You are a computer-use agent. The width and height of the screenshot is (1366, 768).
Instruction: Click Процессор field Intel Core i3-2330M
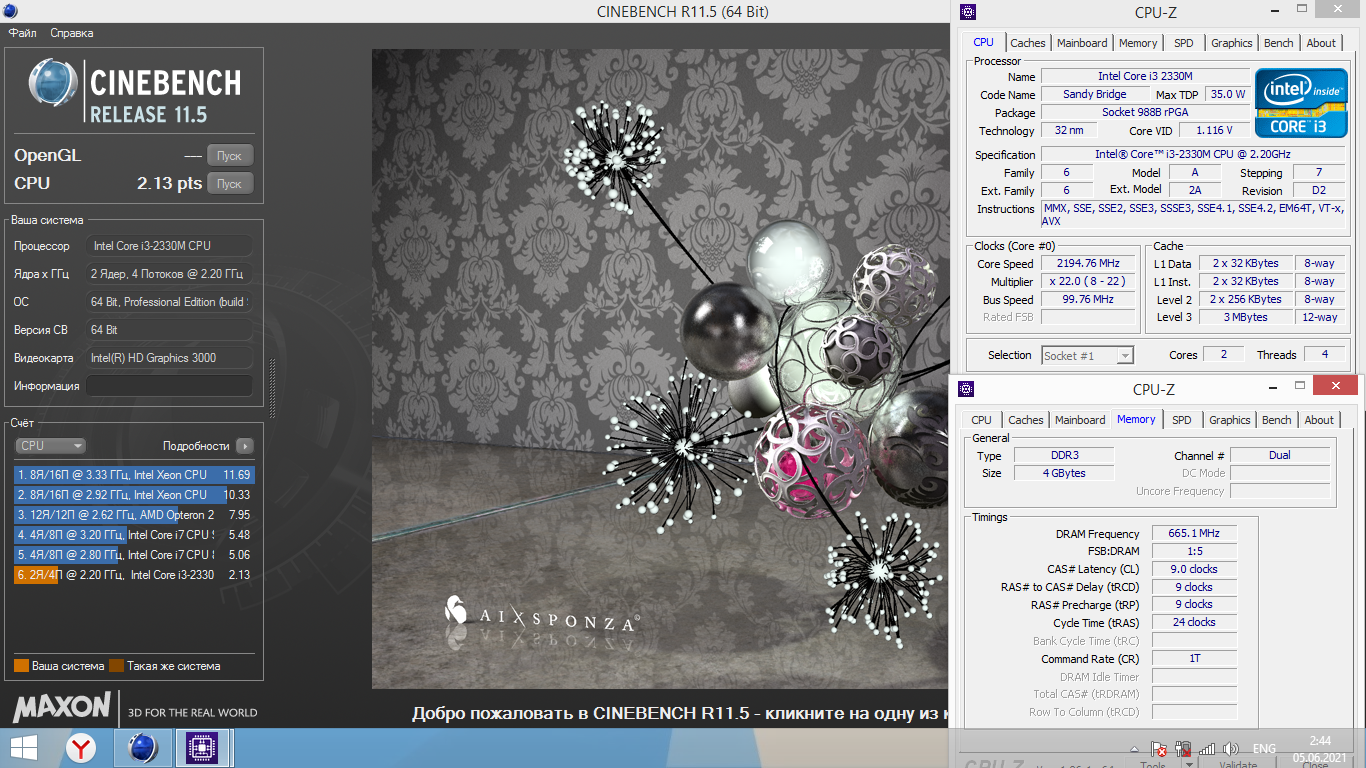(169, 246)
